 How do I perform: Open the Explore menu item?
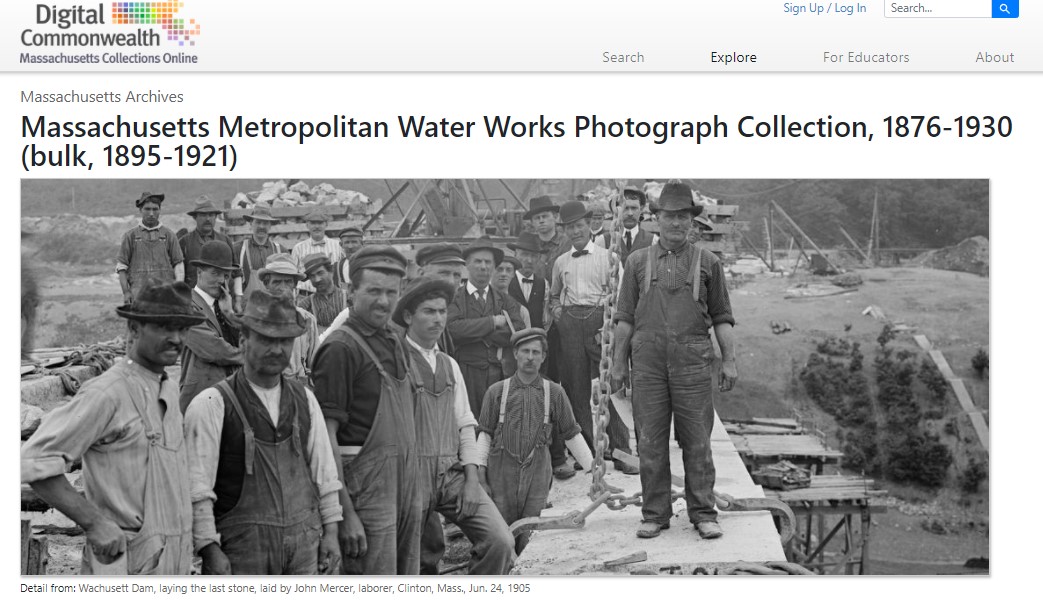pyautogui.click(x=733, y=57)
